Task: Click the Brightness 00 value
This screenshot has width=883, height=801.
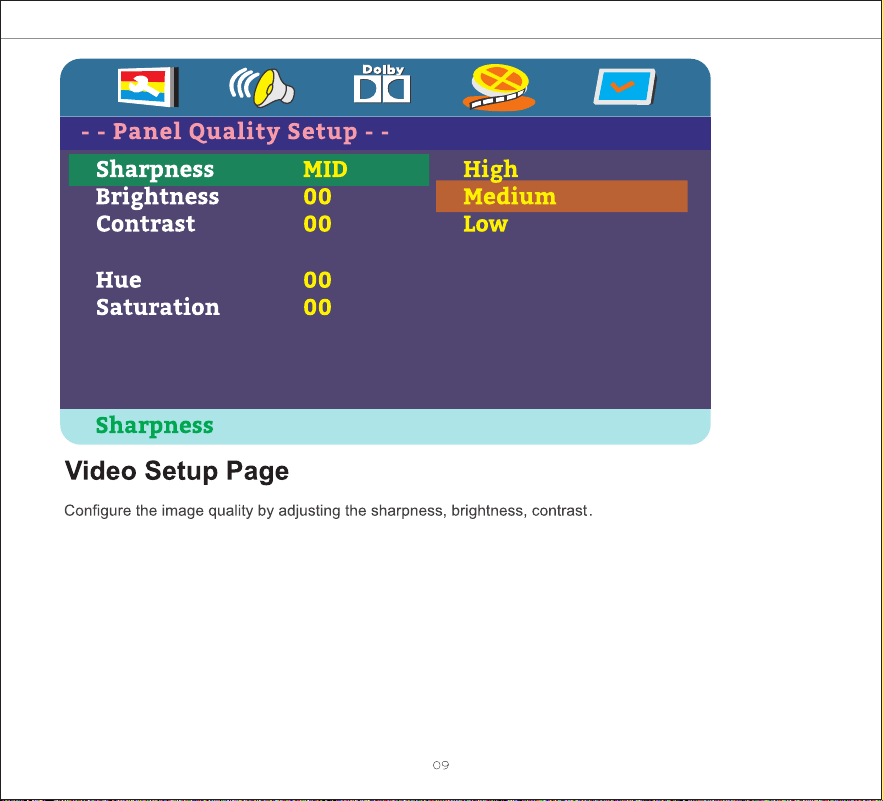Action: click(x=317, y=197)
